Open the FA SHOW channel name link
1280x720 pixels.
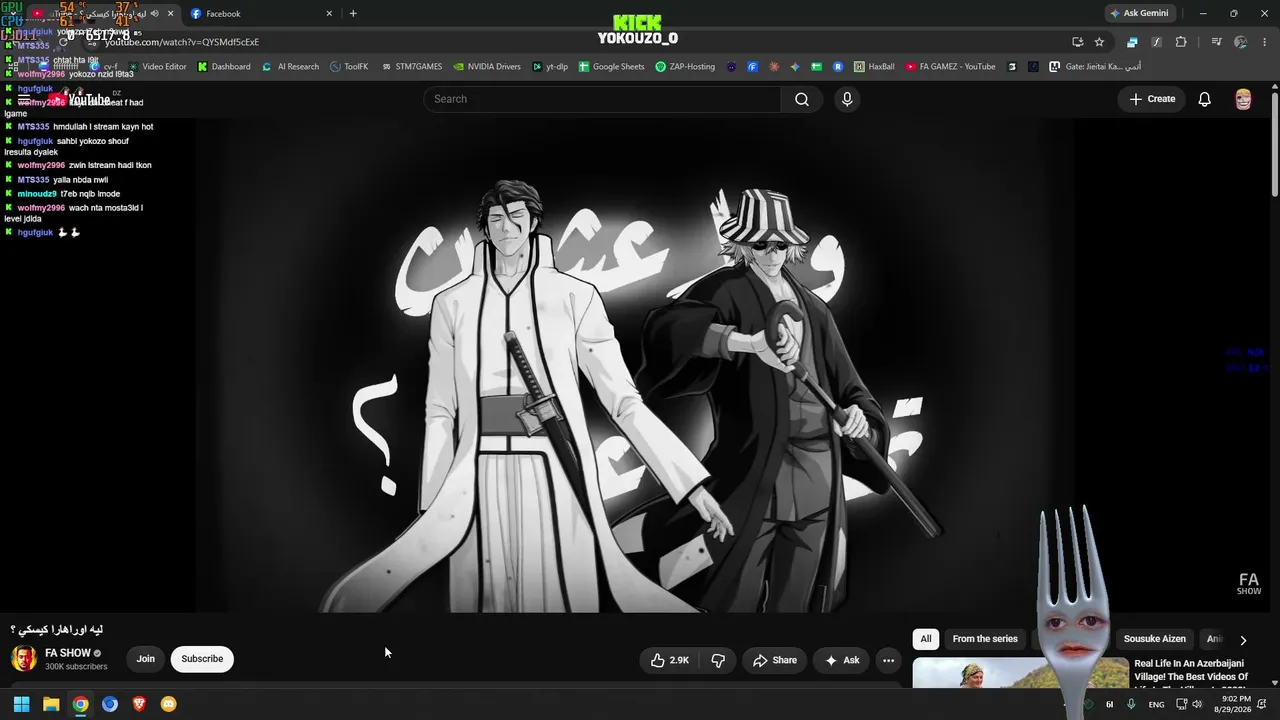(68, 653)
